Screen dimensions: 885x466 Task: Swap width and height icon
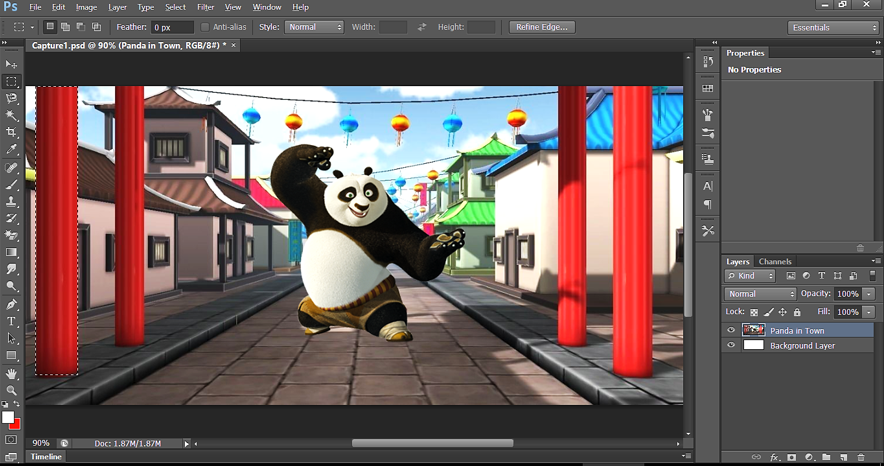point(422,27)
